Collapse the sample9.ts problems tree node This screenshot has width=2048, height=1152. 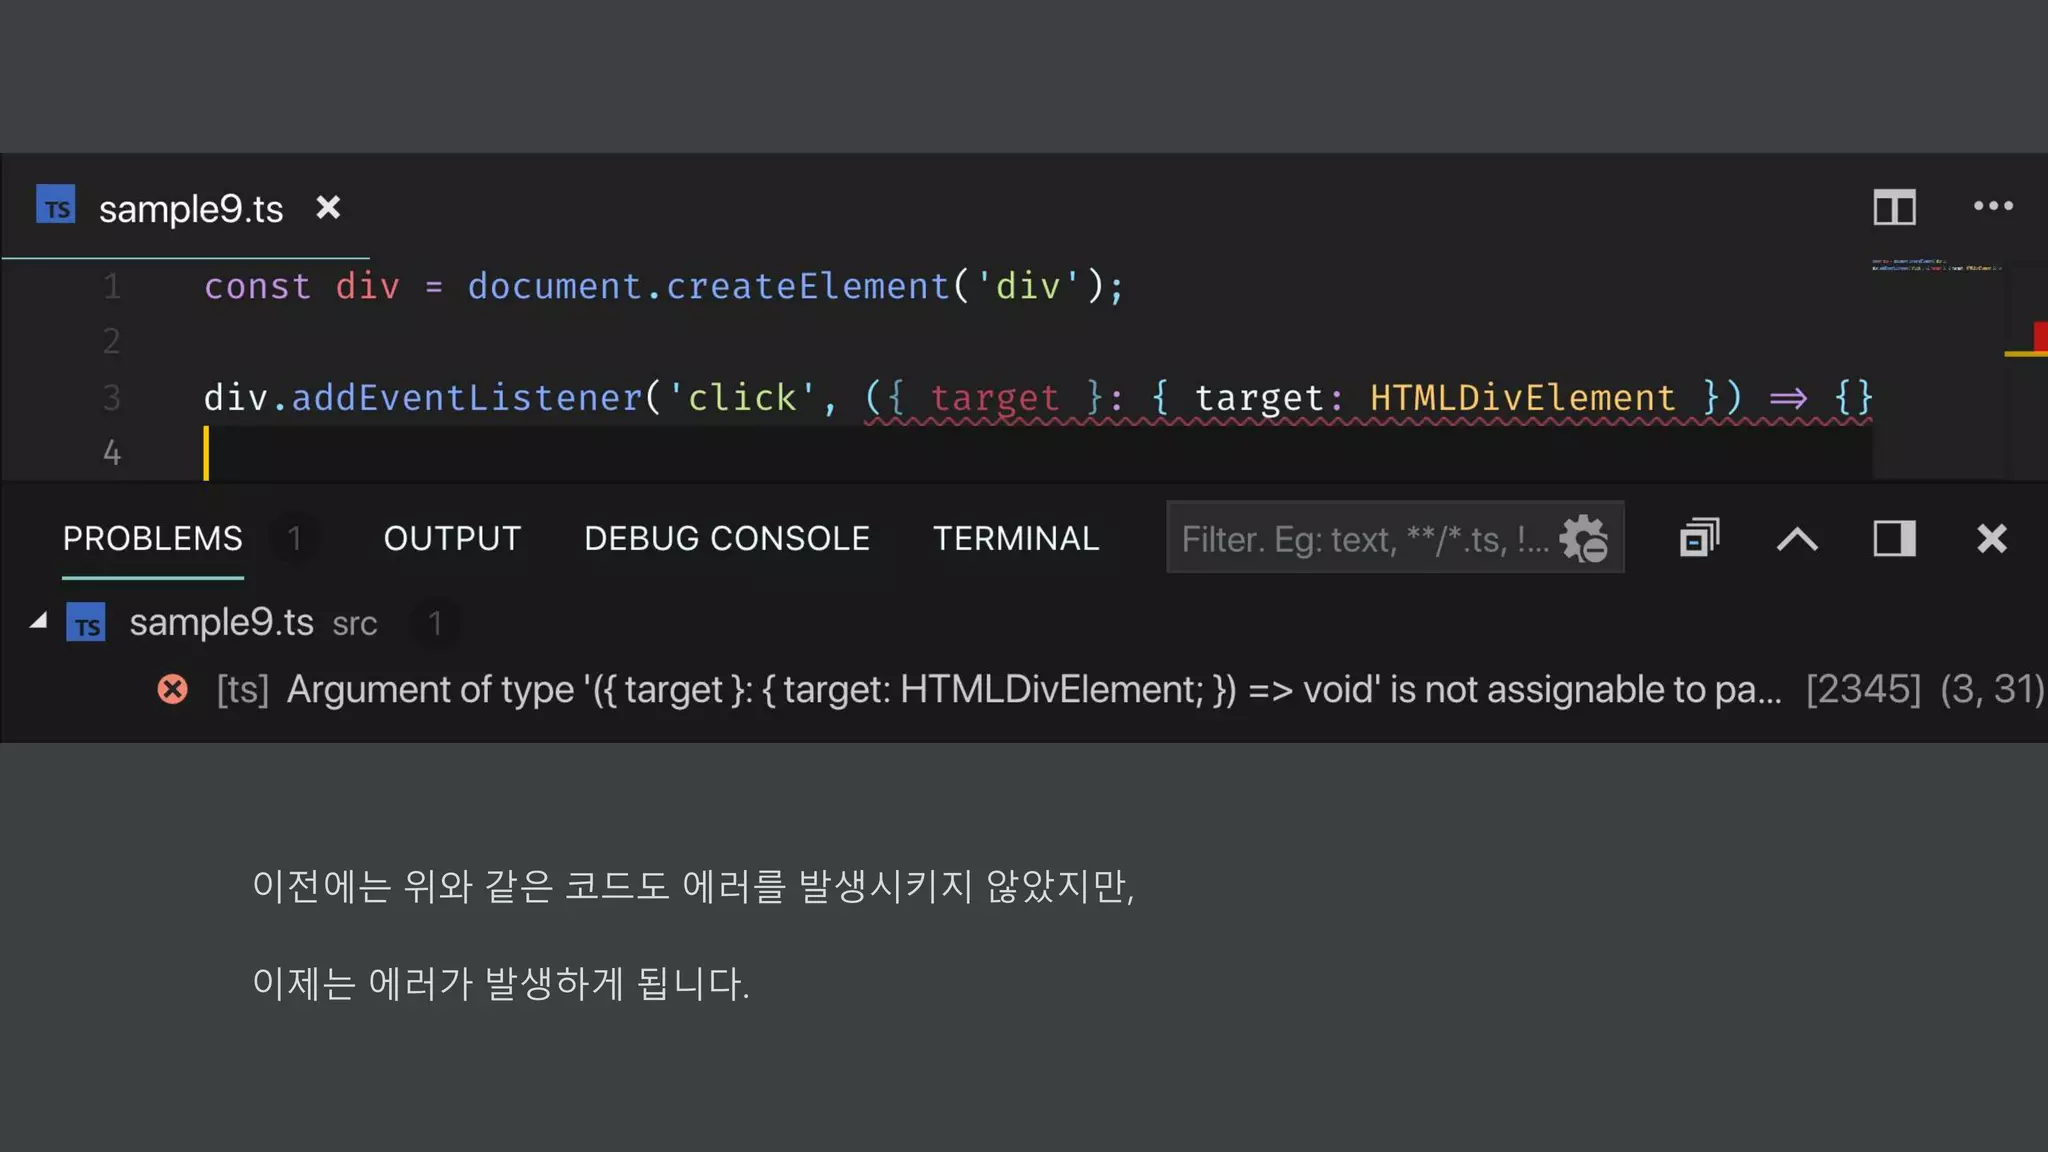pyautogui.click(x=39, y=621)
